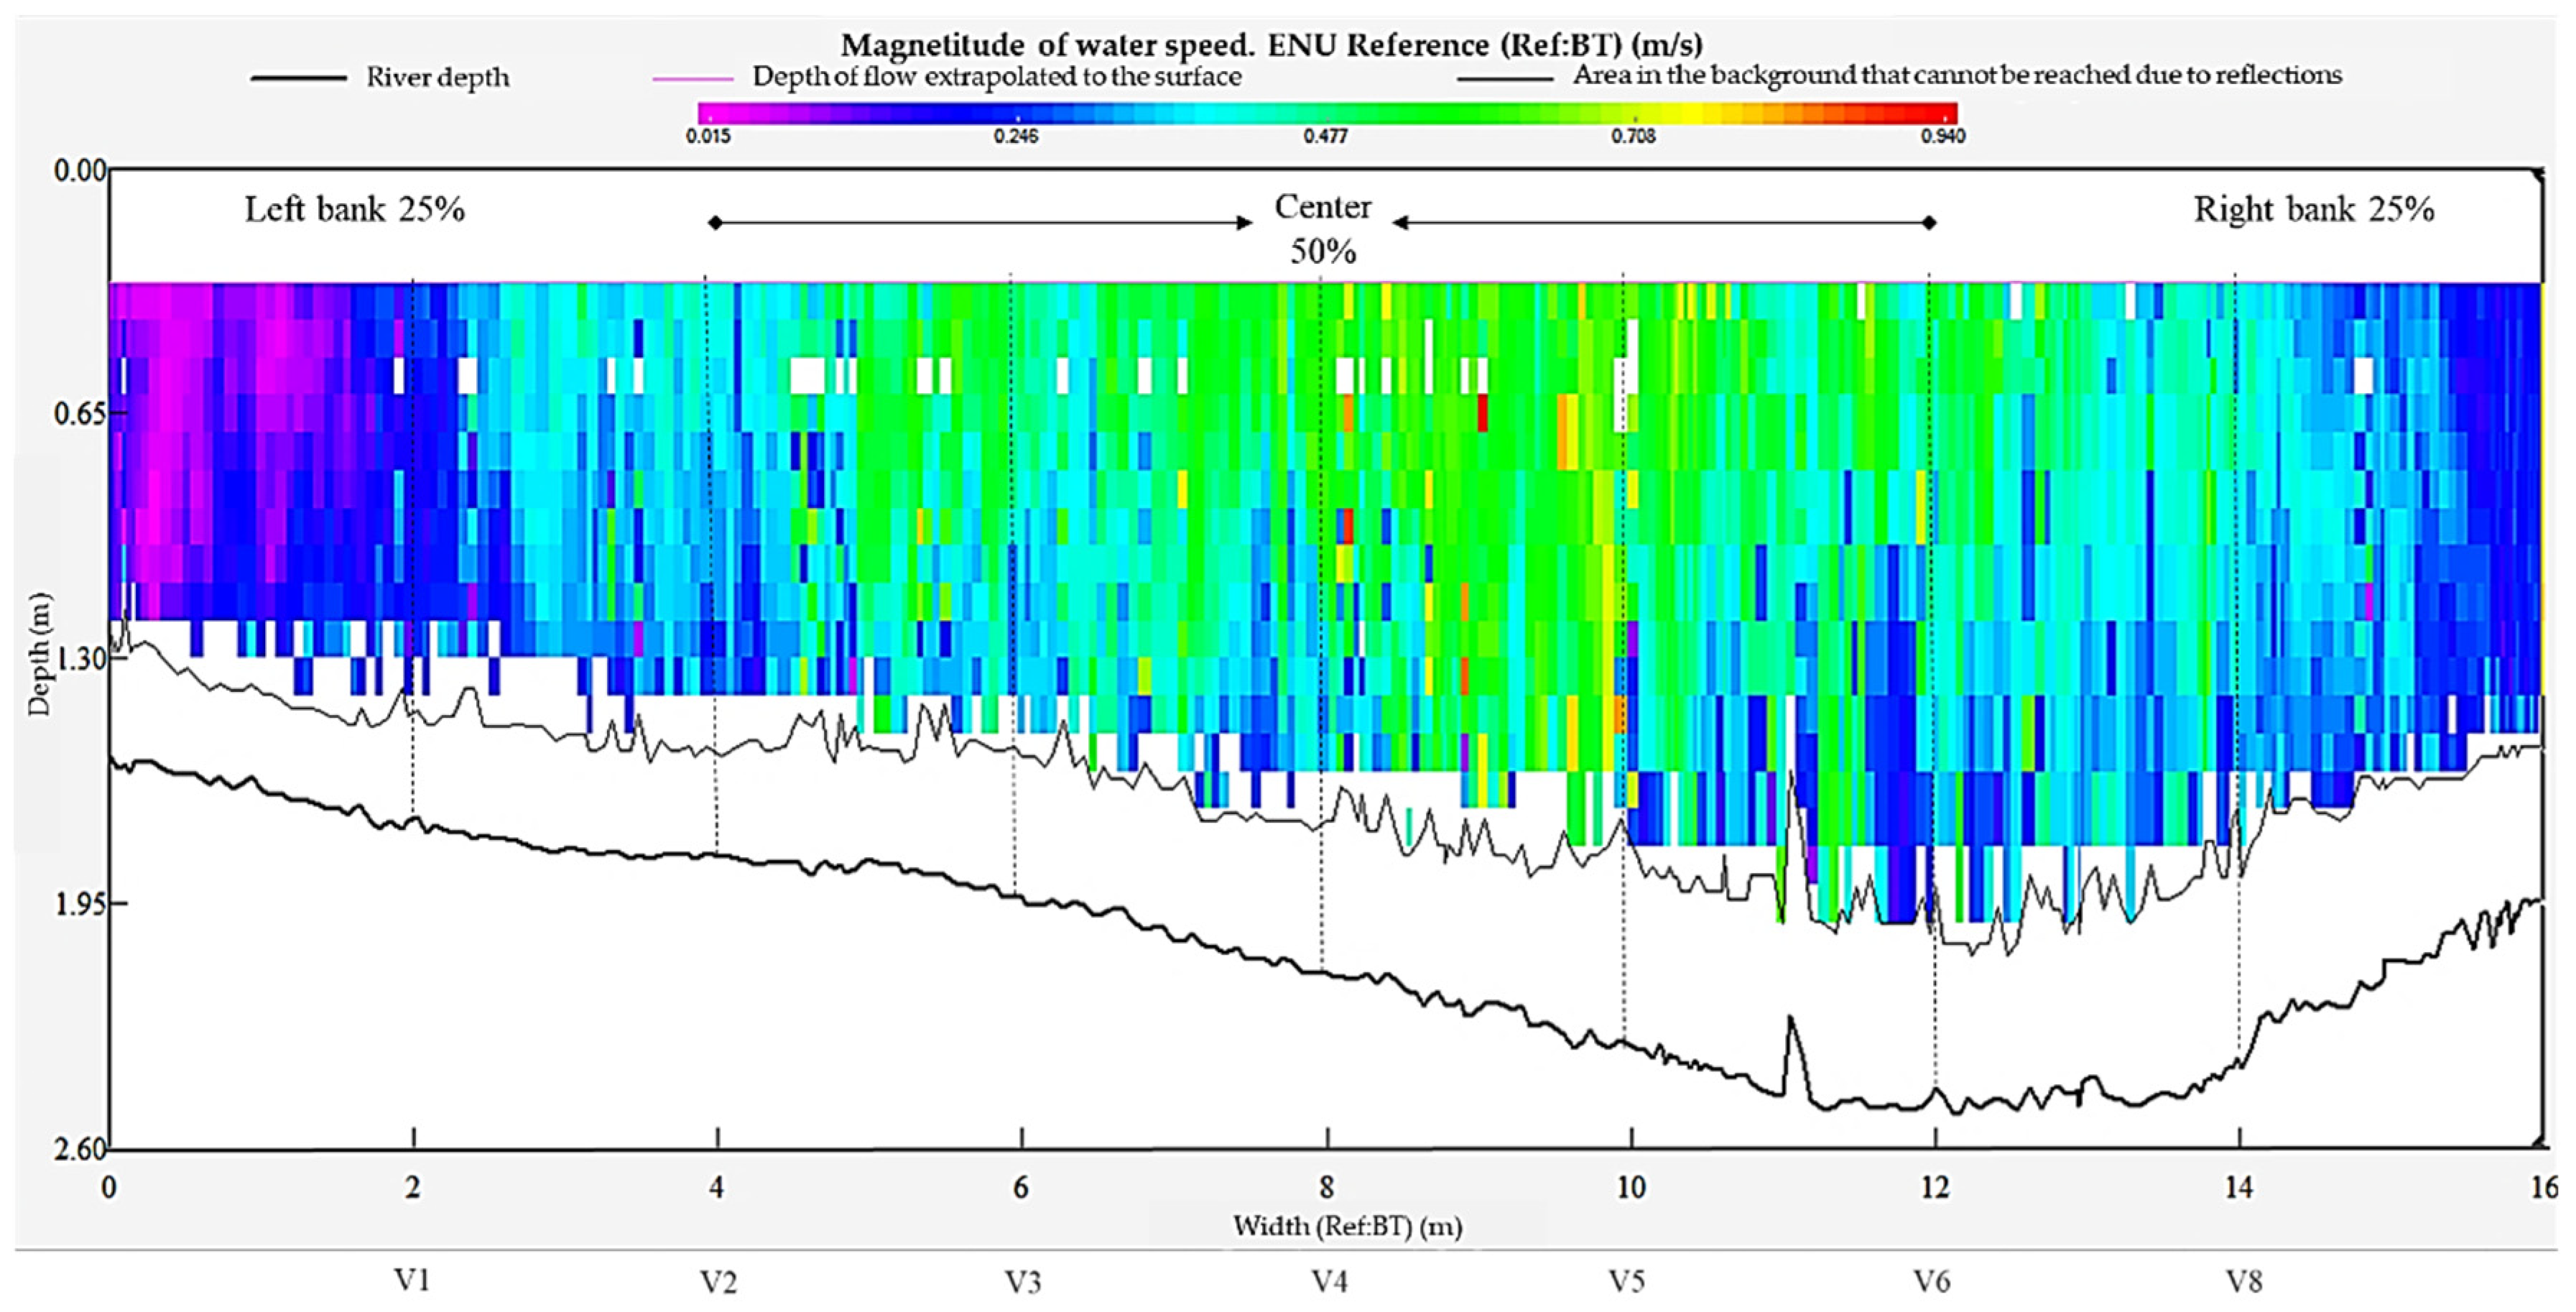This screenshot has width=2576, height=1312.
Task: Click the Width (Ref:BT) axis title
Action: click(1347, 1225)
